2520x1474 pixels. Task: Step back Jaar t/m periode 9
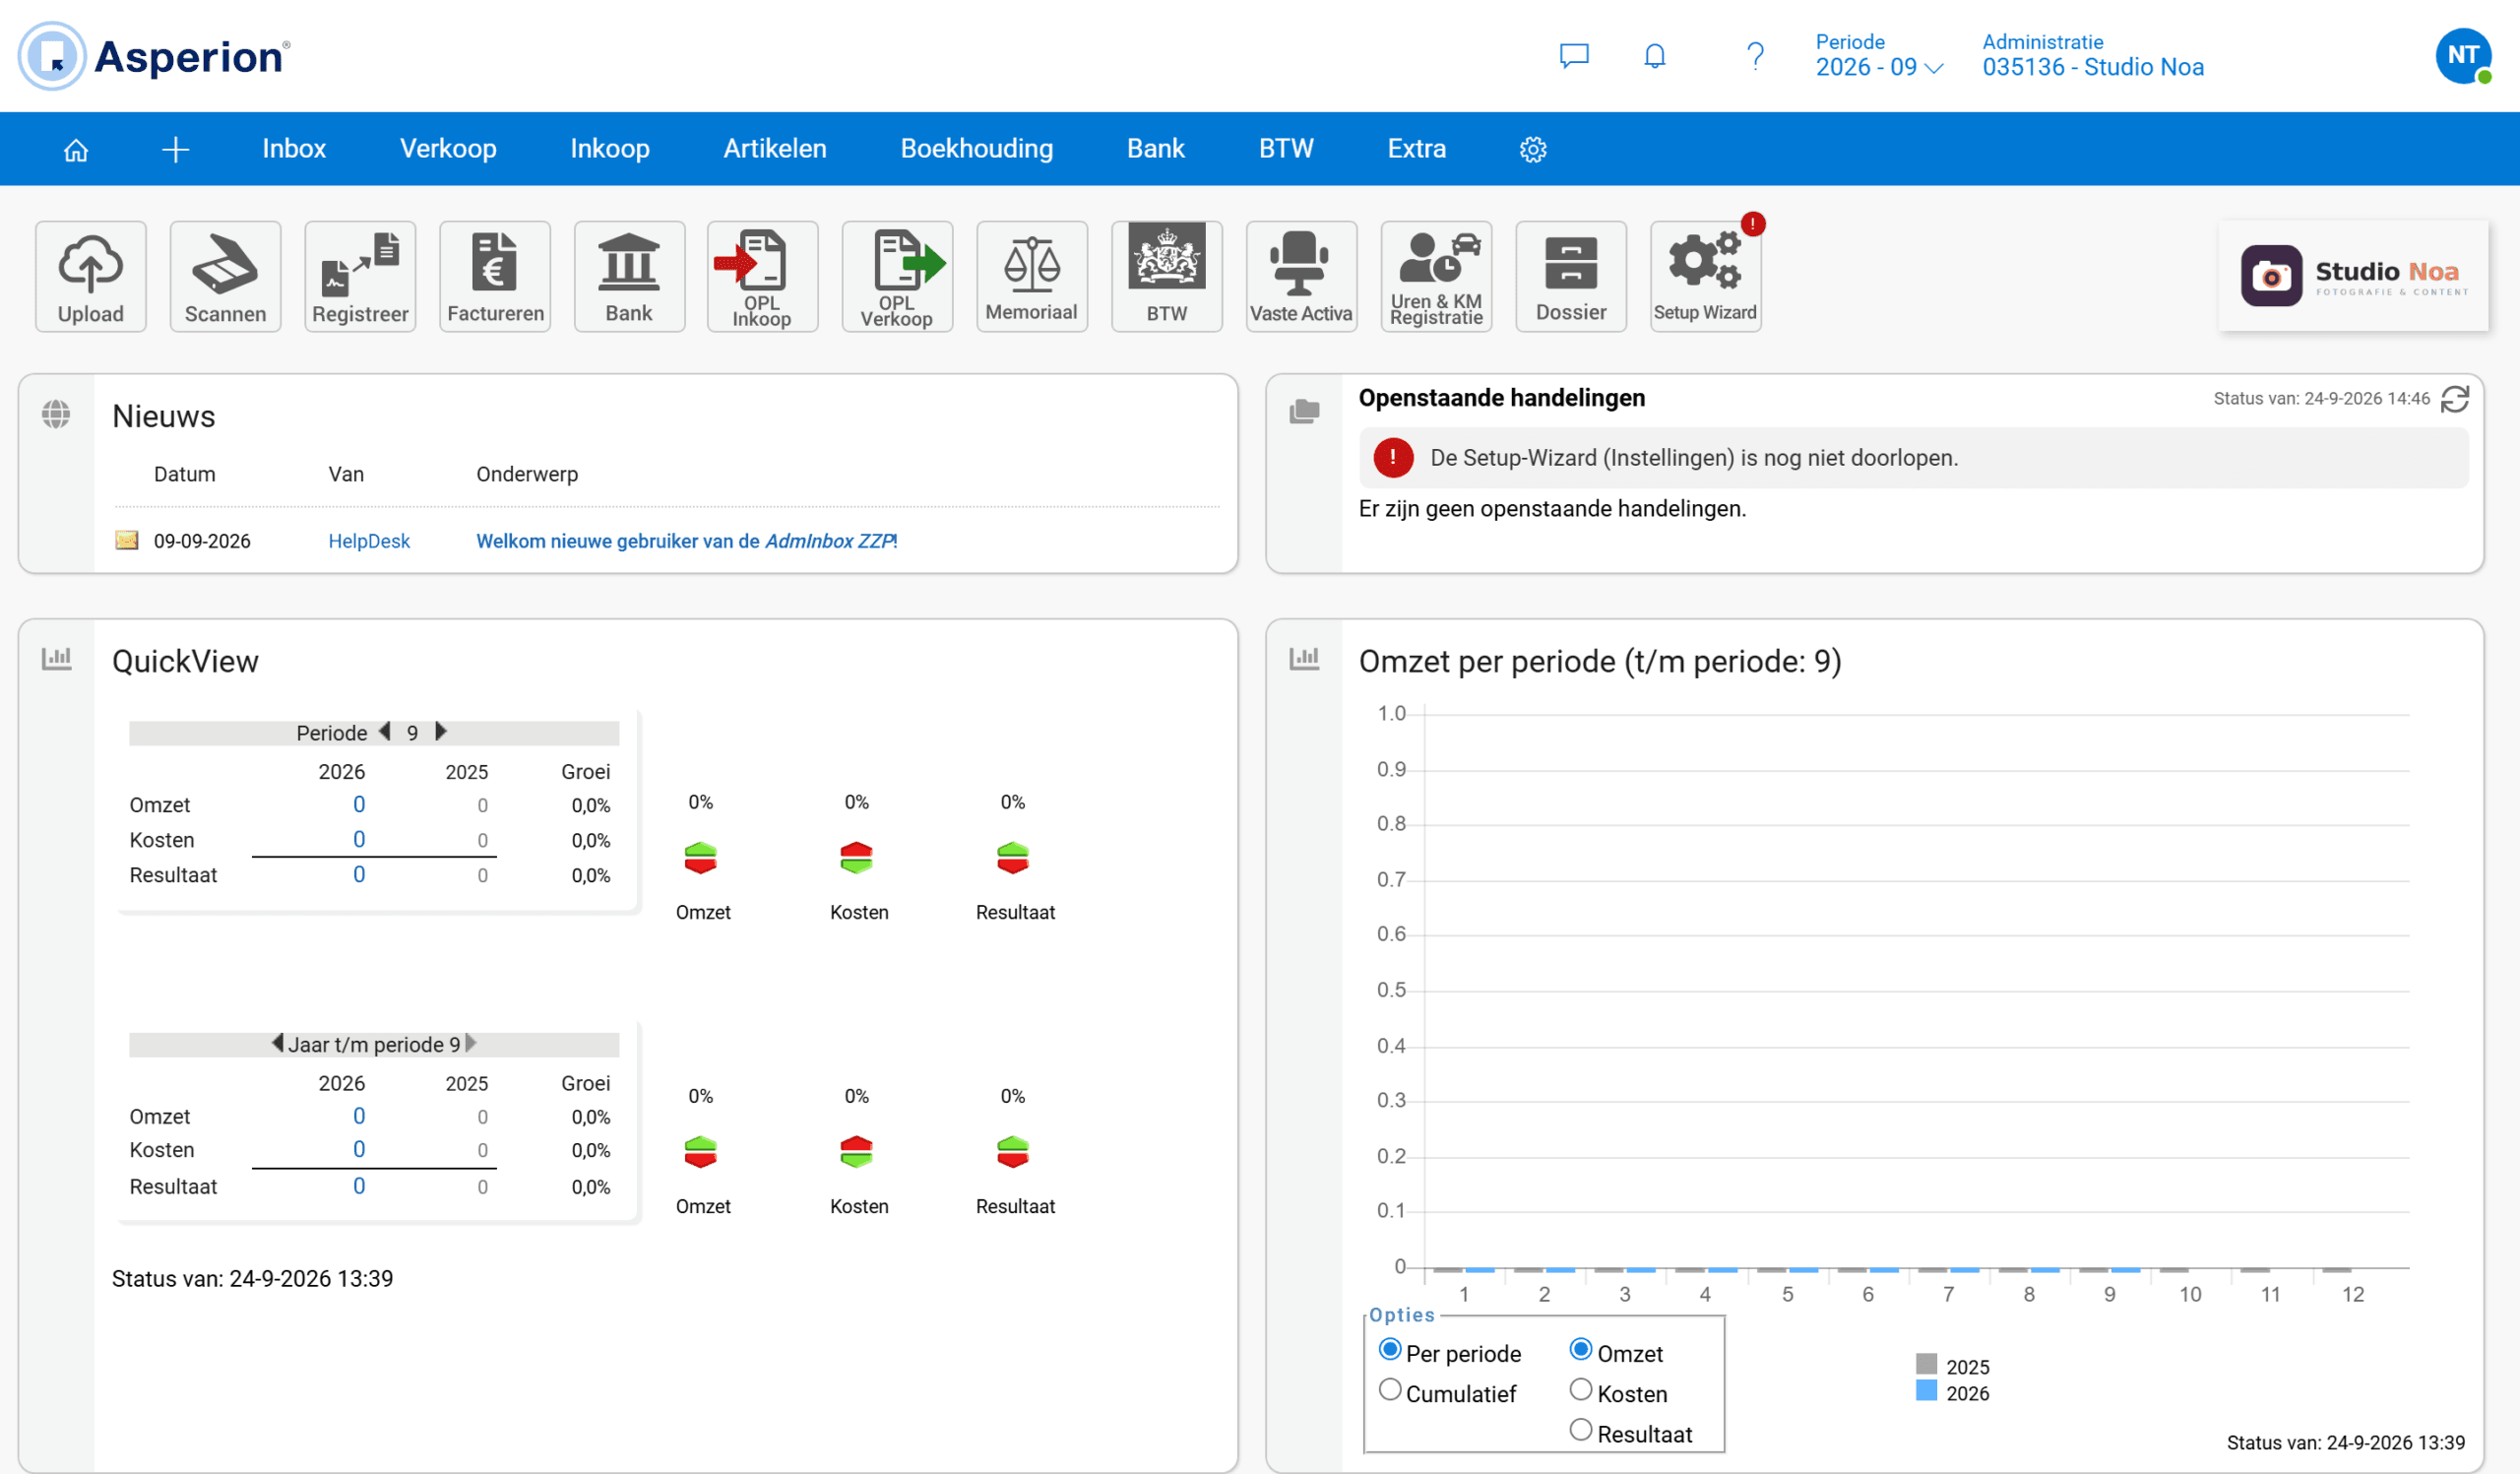point(278,1043)
